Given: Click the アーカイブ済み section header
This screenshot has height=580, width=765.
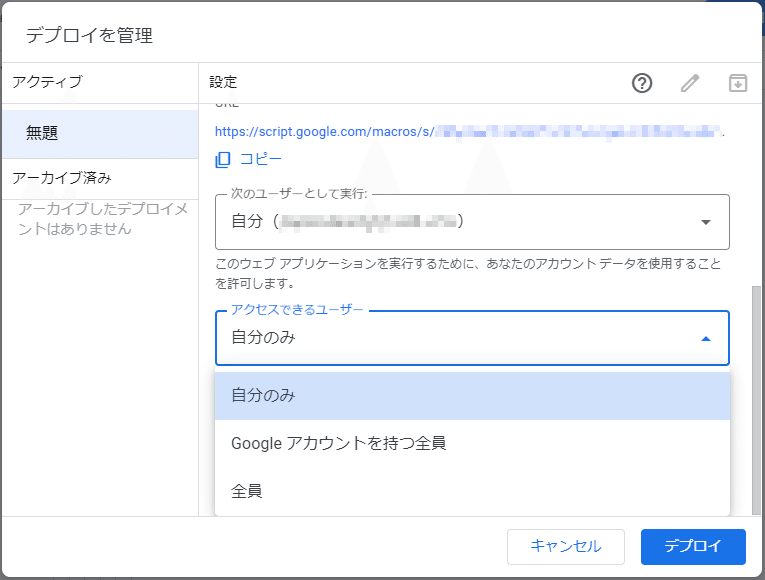Looking at the screenshot, I should click(x=62, y=178).
